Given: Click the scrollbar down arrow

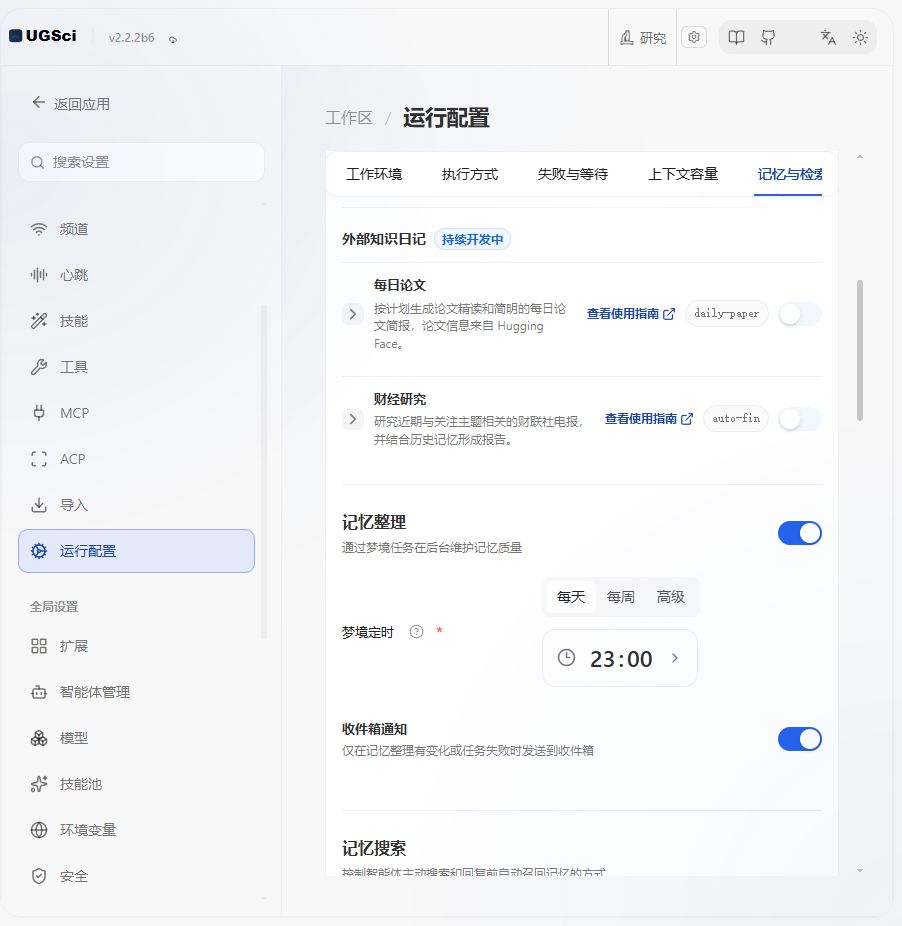Looking at the screenshot, I should [x=860, y=870].
